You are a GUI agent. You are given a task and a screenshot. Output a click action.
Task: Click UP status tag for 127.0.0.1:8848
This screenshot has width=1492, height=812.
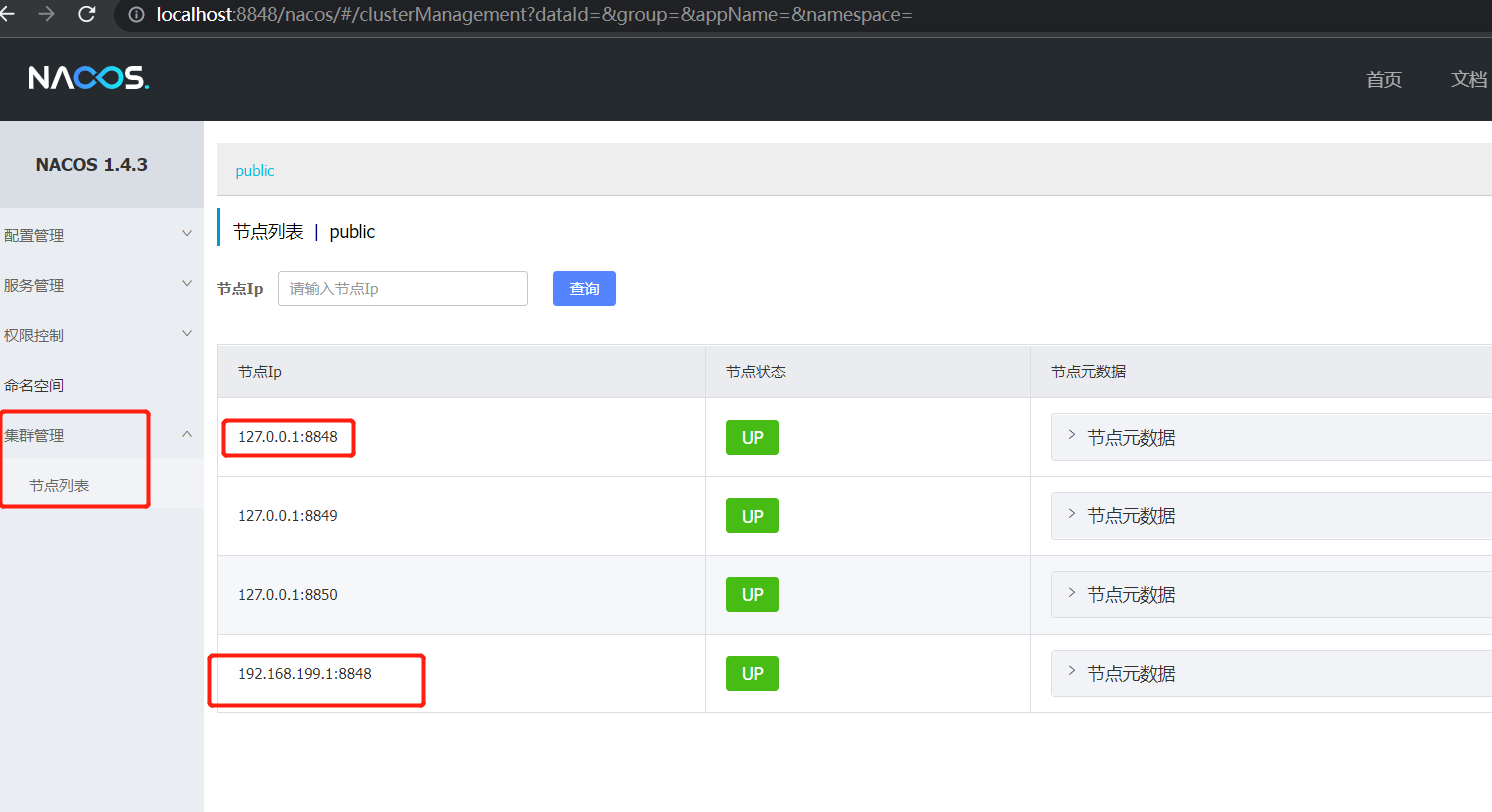(752, 437)
